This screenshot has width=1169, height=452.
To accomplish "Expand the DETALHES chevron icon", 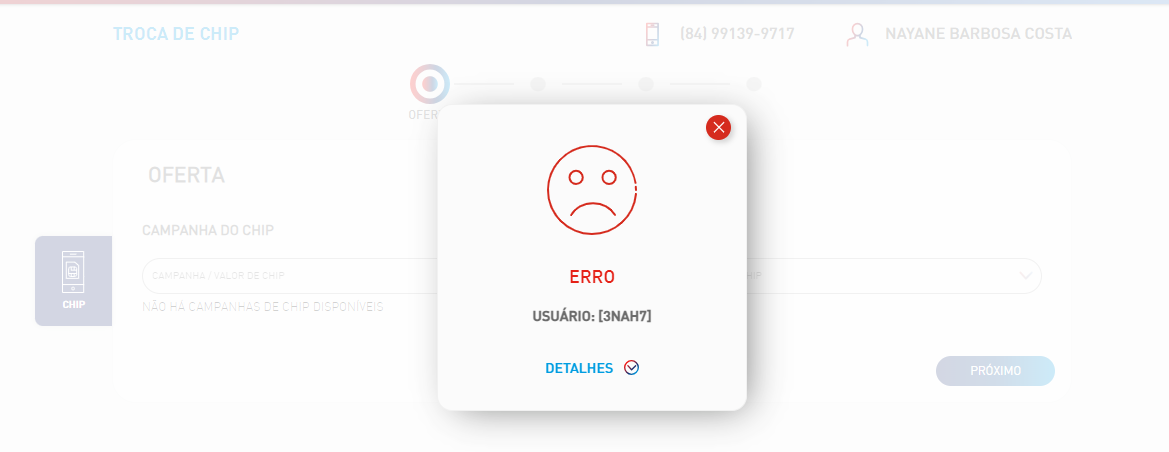I will pyautogui.click(x=631, y=368).
